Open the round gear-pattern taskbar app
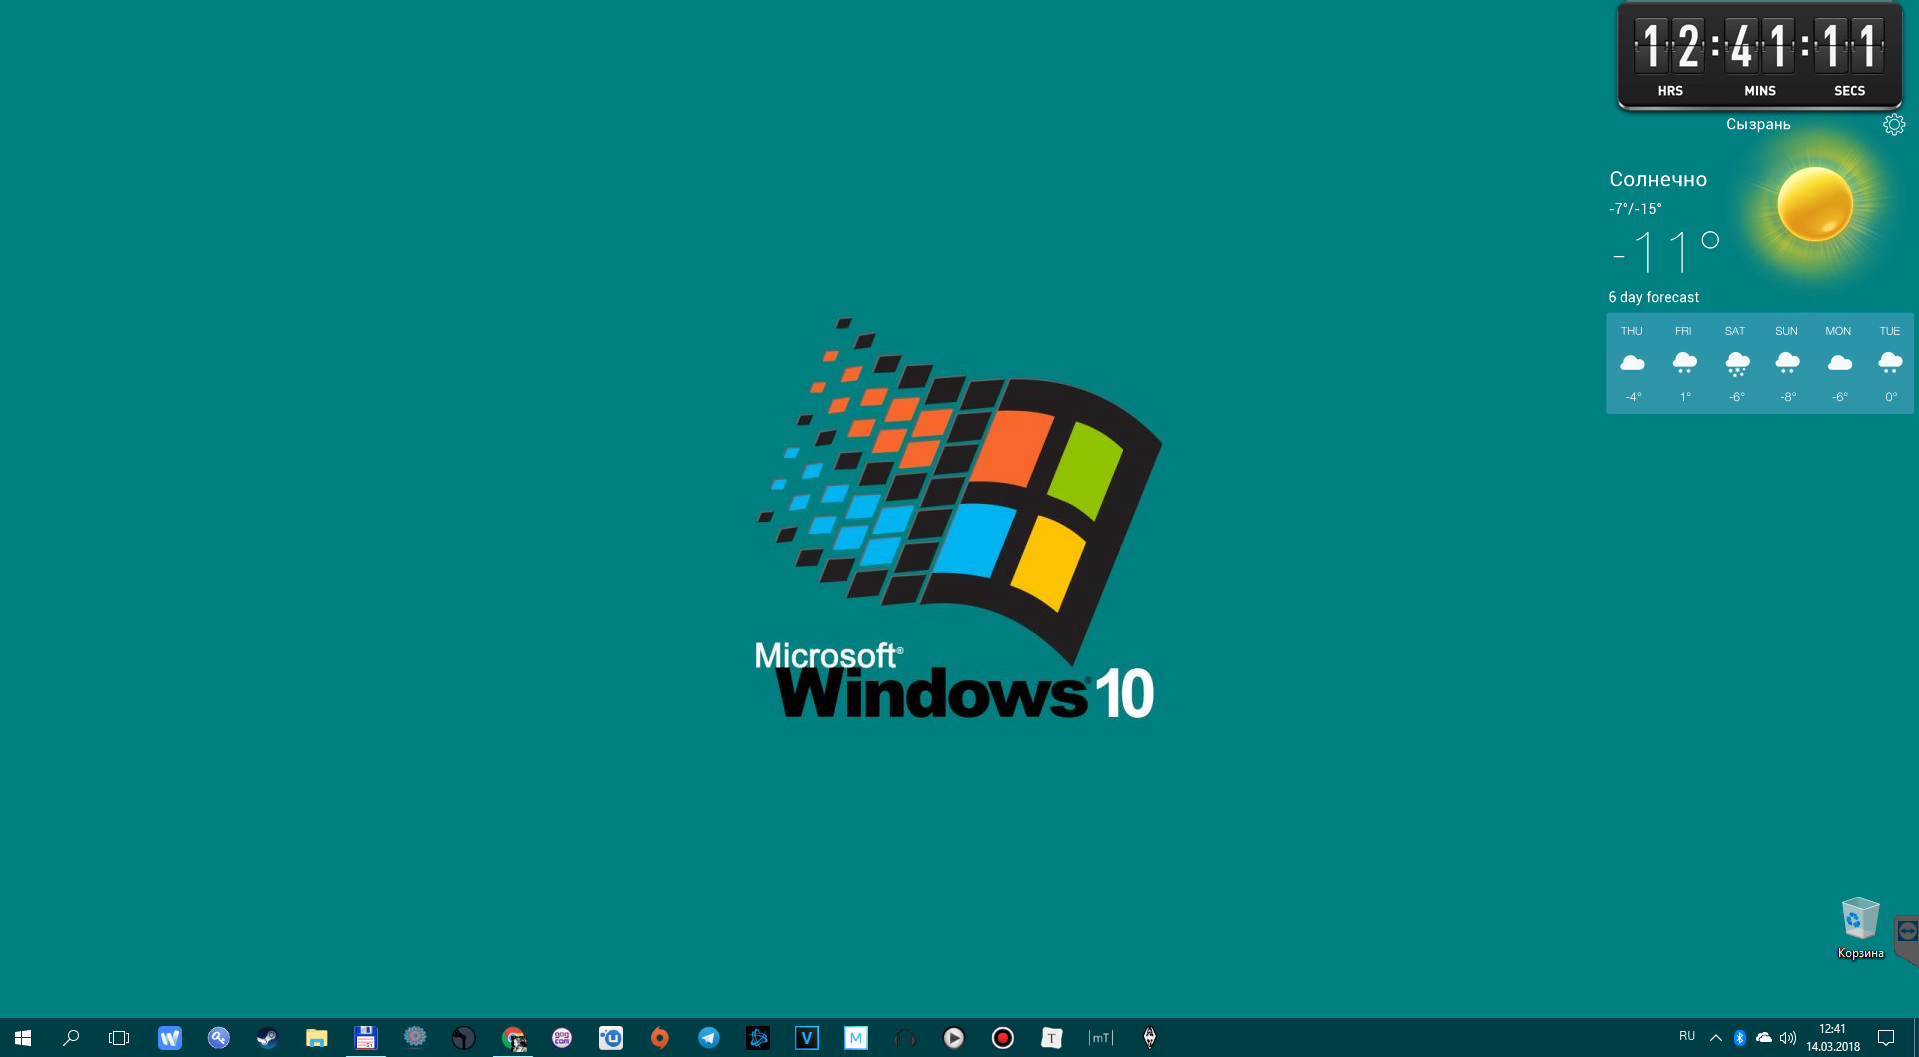Viewport: 1919px width, 1057px height. pyautogui.click(x=414, y=1038)
